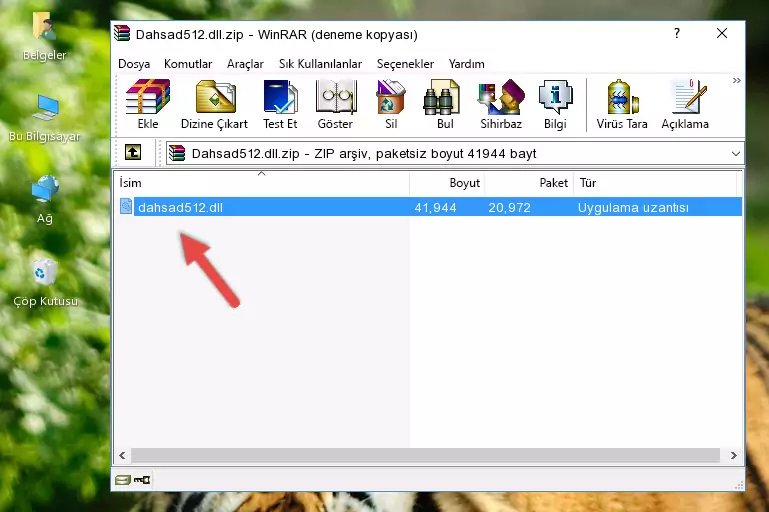
Task: Click the key password icon in status bar
Action: [142, 480]
